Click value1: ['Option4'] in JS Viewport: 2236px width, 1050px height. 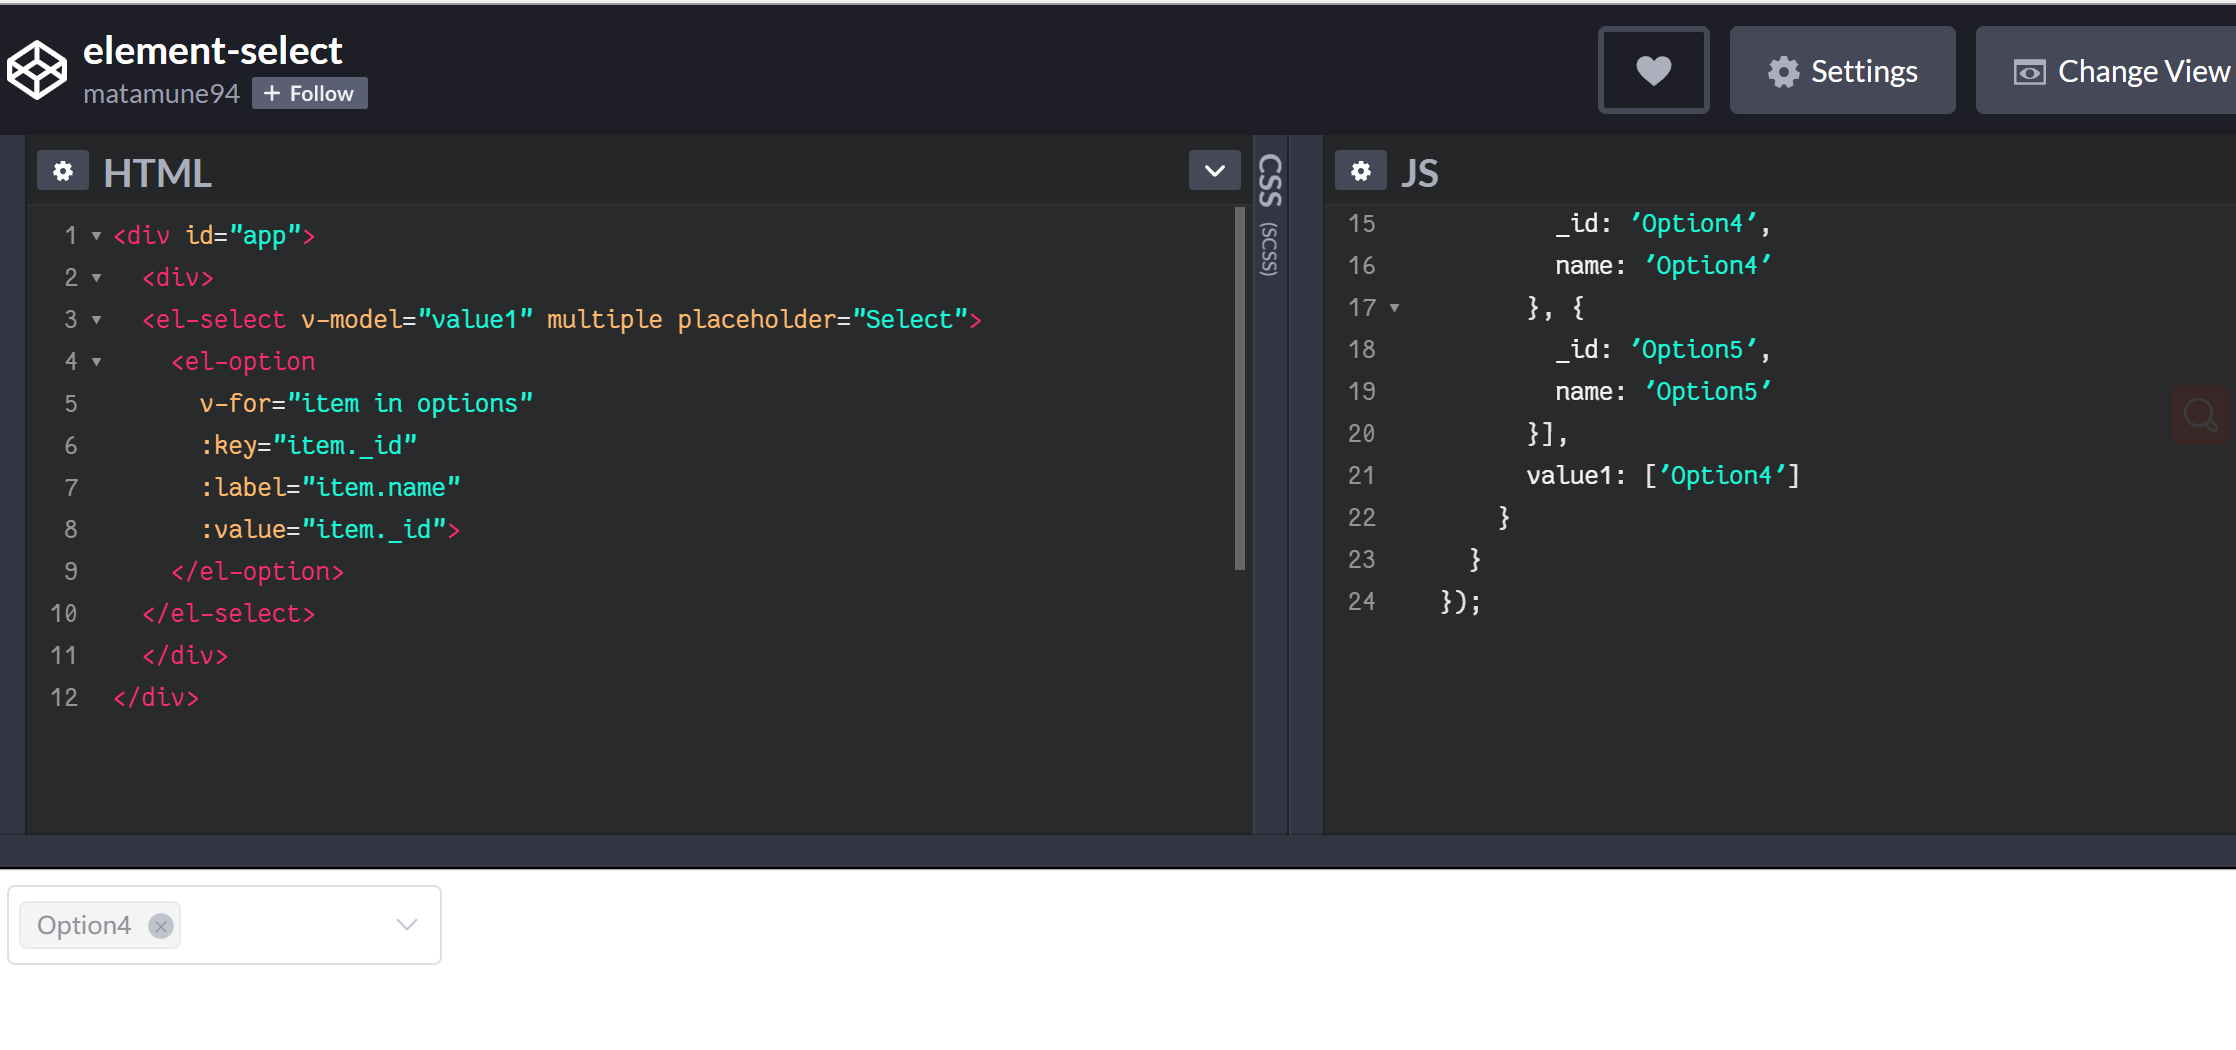[x=1663, y=476]
